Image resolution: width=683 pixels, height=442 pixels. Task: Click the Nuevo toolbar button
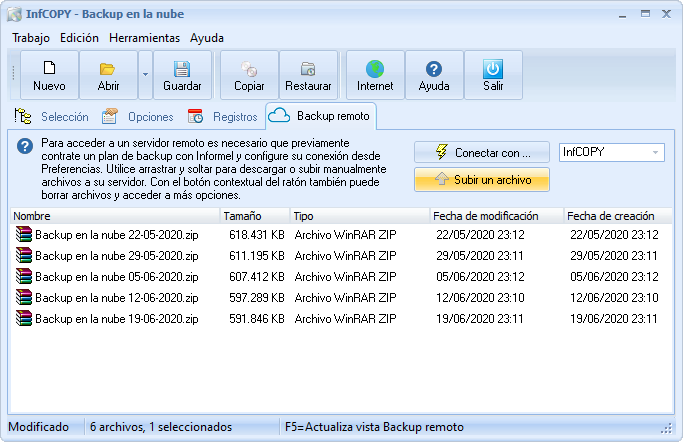click(x=49, y=75)
